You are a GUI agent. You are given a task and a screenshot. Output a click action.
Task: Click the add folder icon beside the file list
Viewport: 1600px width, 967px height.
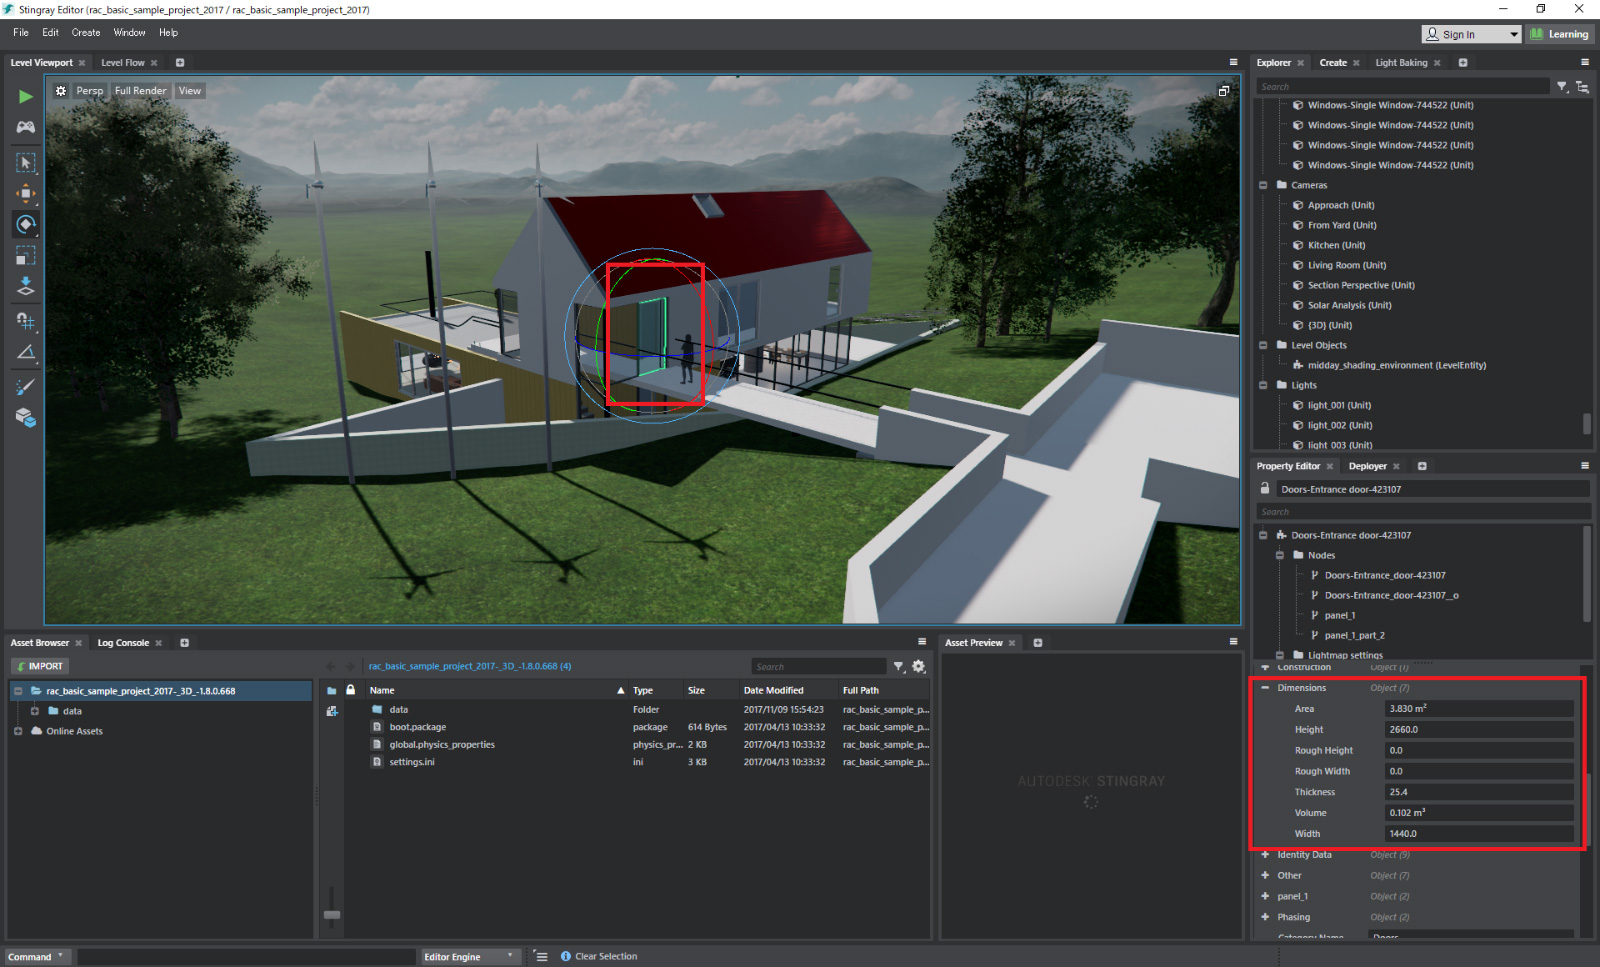click(332, 711)
